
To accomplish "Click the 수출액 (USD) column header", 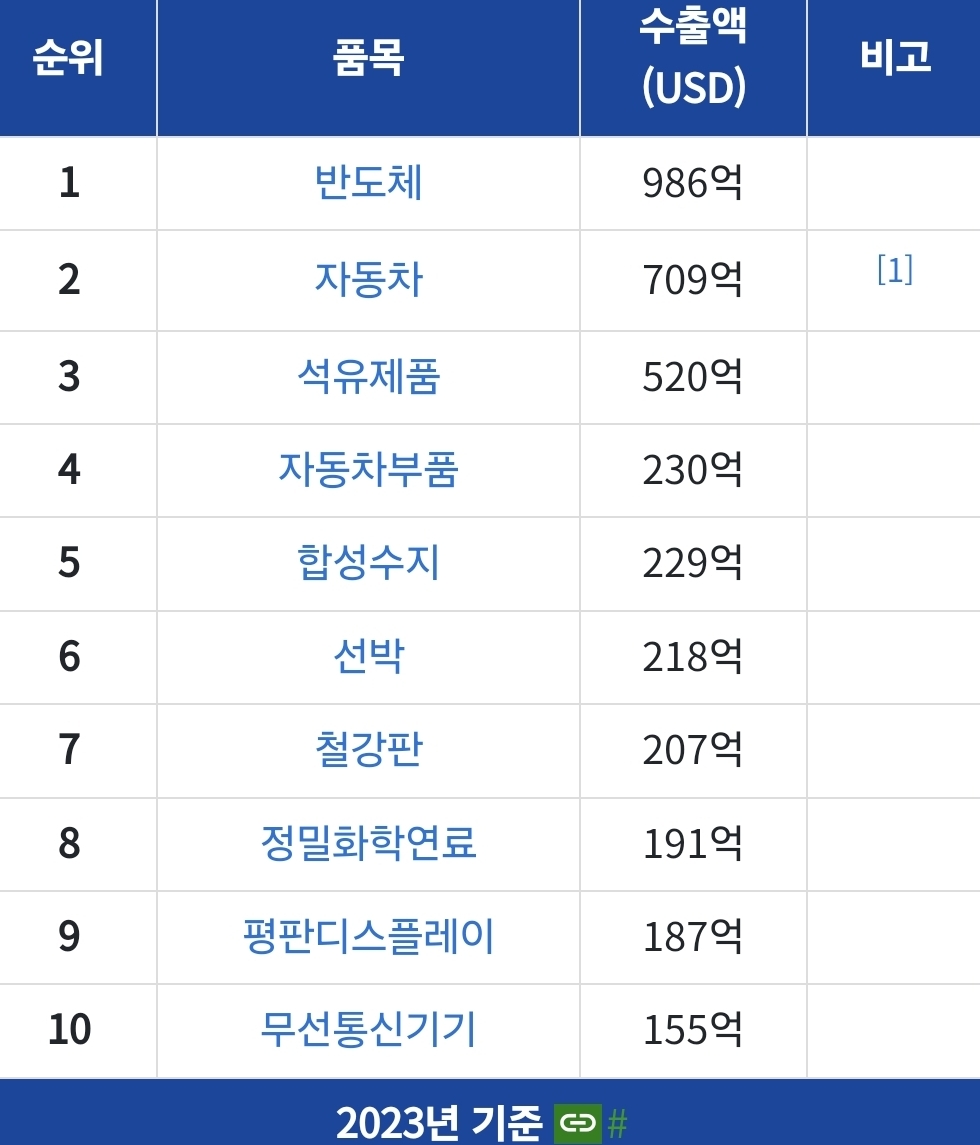I will [x=693, y=60].
